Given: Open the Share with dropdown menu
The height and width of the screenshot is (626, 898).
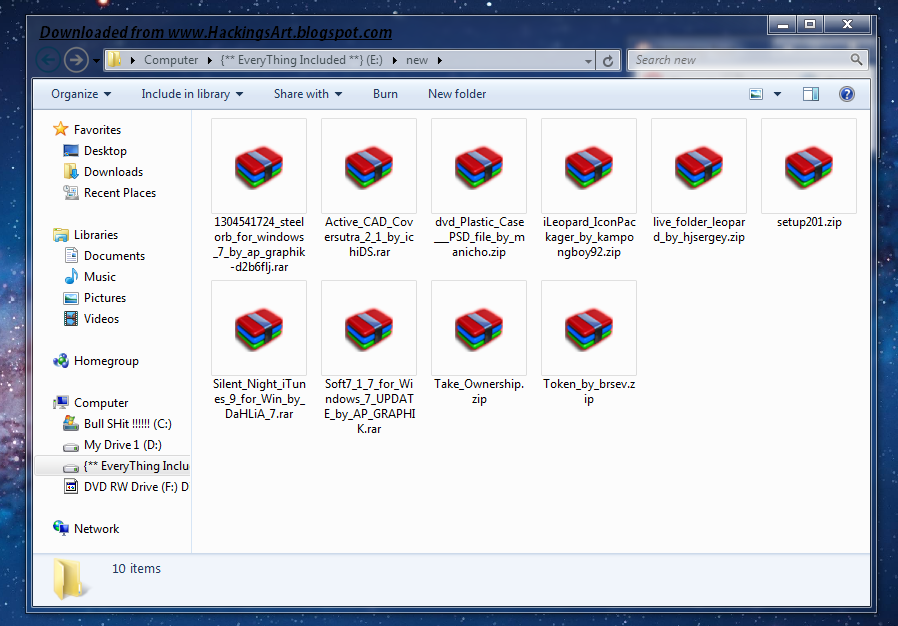Looking at the screenshot, I should [x=307, y=94].
